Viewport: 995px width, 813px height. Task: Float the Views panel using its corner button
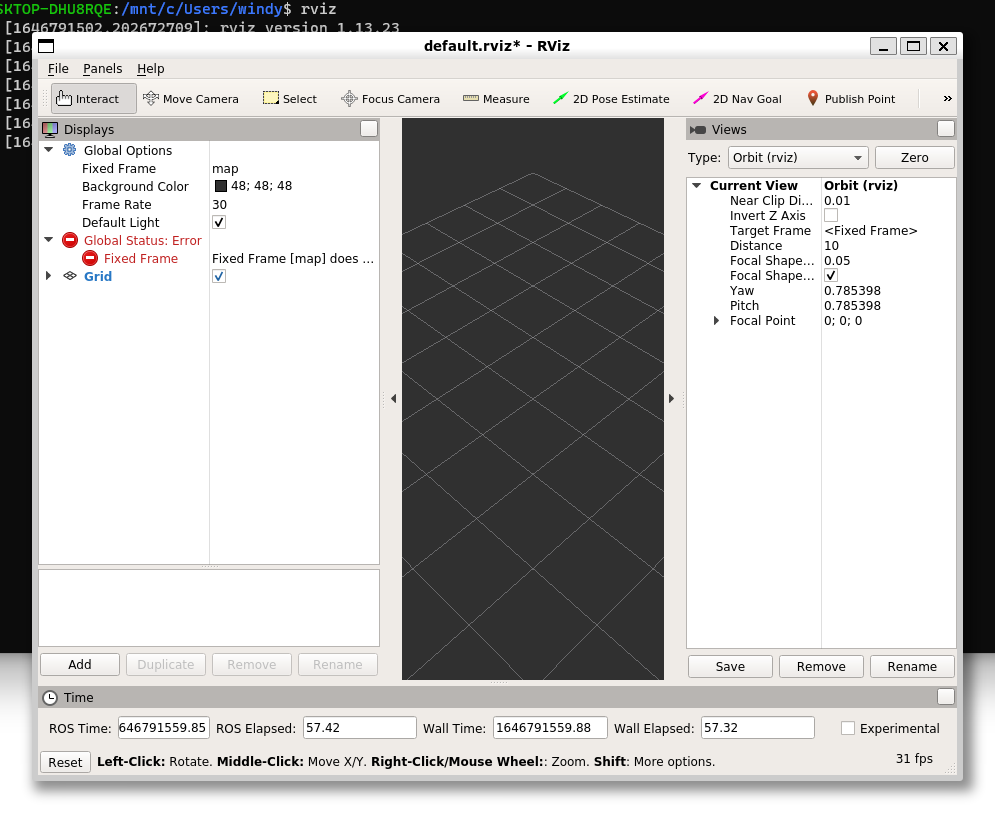click(x=946, y=129)
